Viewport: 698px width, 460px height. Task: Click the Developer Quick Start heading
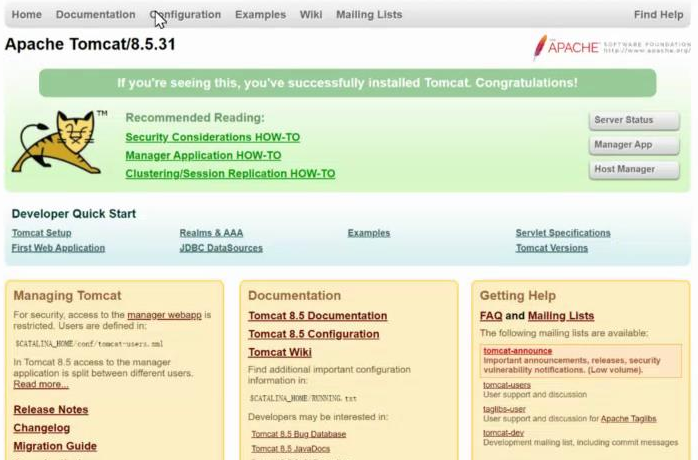(x=74, y=214)
